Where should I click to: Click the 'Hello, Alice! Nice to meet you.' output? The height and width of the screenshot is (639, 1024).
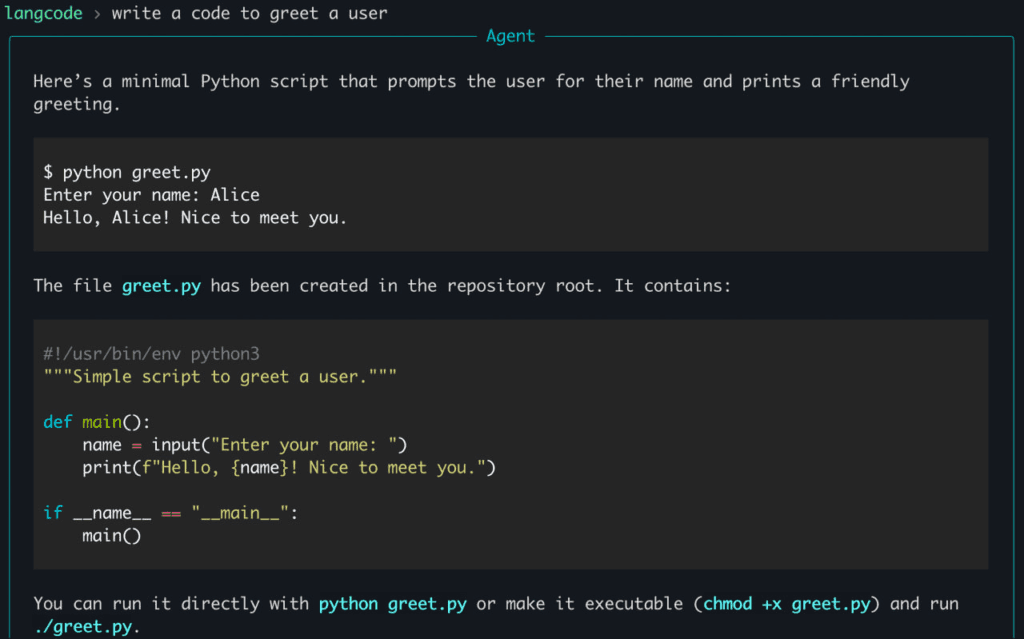coord(195,217)
